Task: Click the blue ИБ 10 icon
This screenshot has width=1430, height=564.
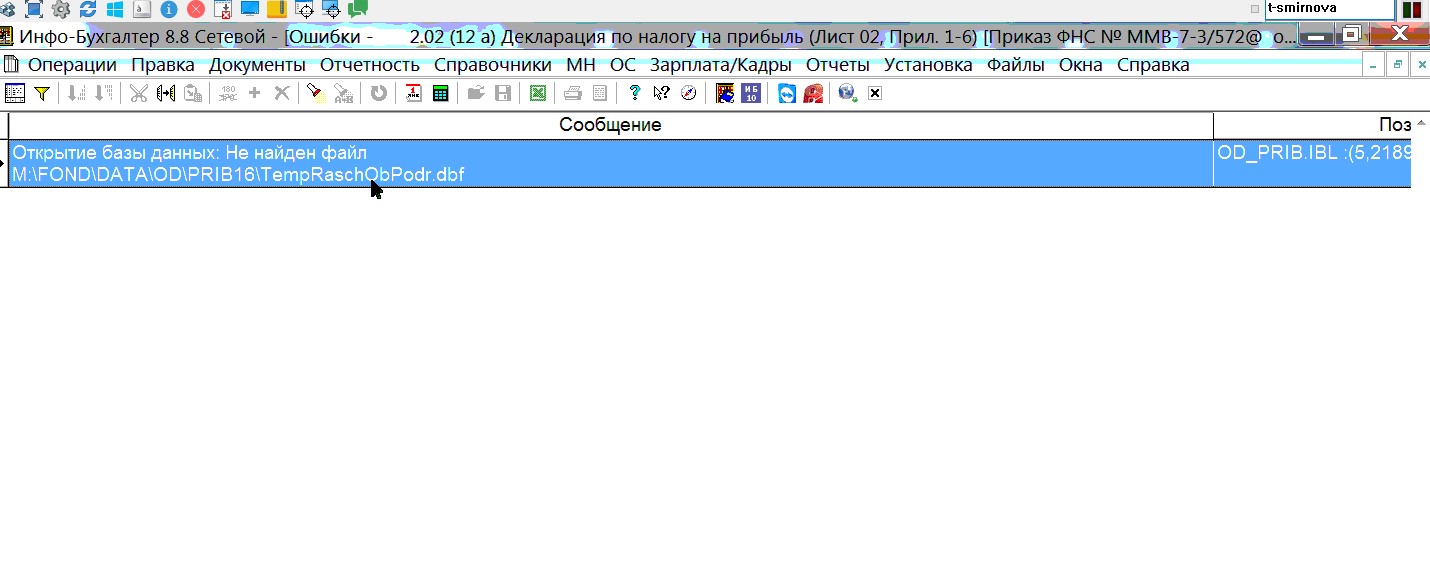Action: tap(753, 94)
